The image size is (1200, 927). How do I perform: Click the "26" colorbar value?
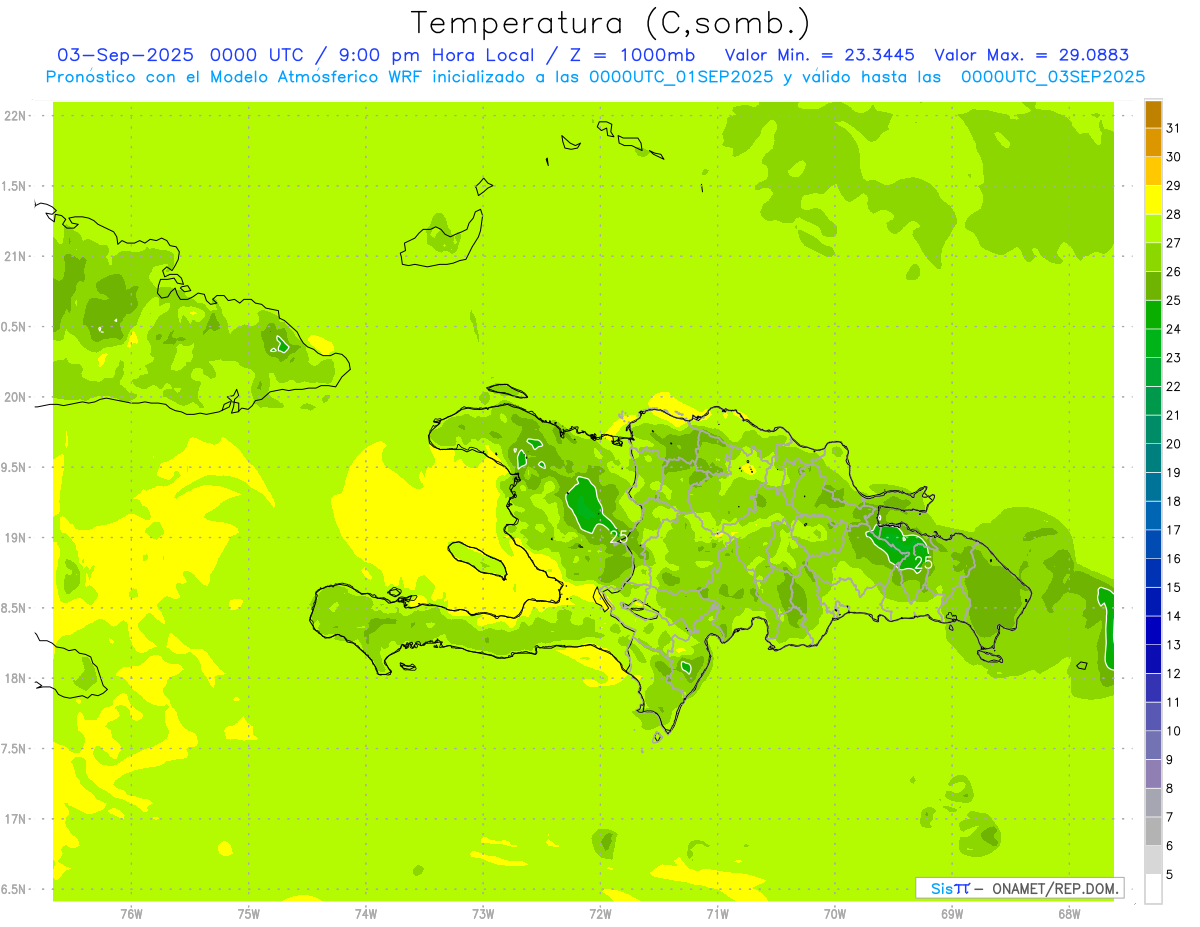[x=1174, y=271]
